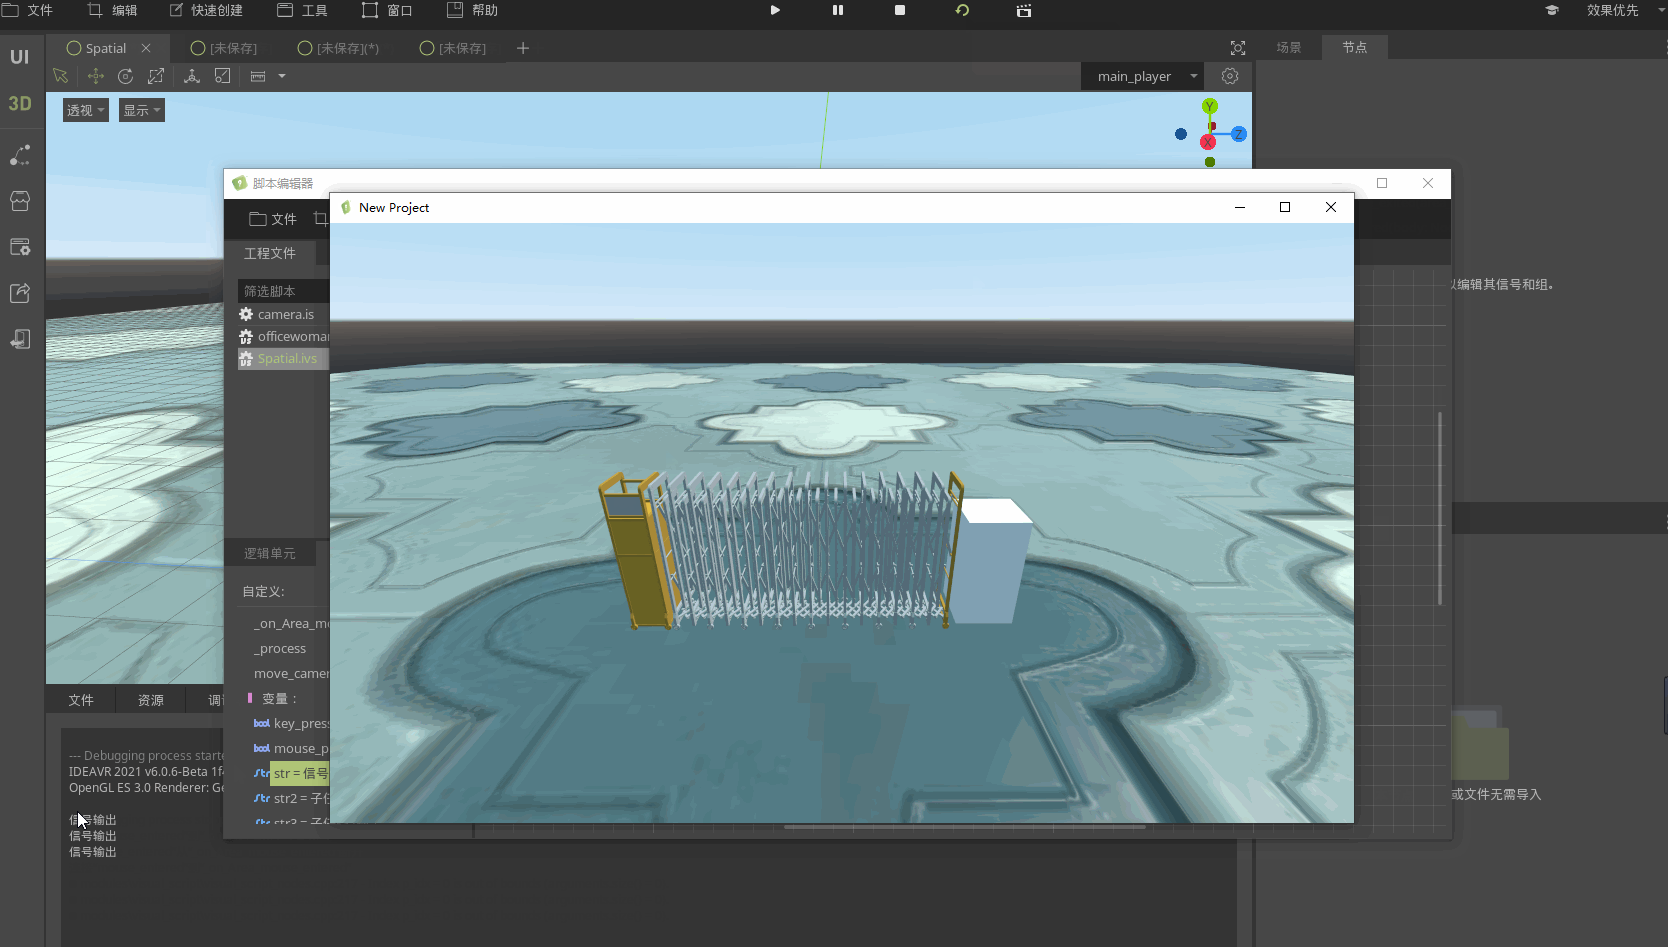1668x947 pixels.
Task: Click the graduation cap tutorial icon
Action: [1552, 10]
